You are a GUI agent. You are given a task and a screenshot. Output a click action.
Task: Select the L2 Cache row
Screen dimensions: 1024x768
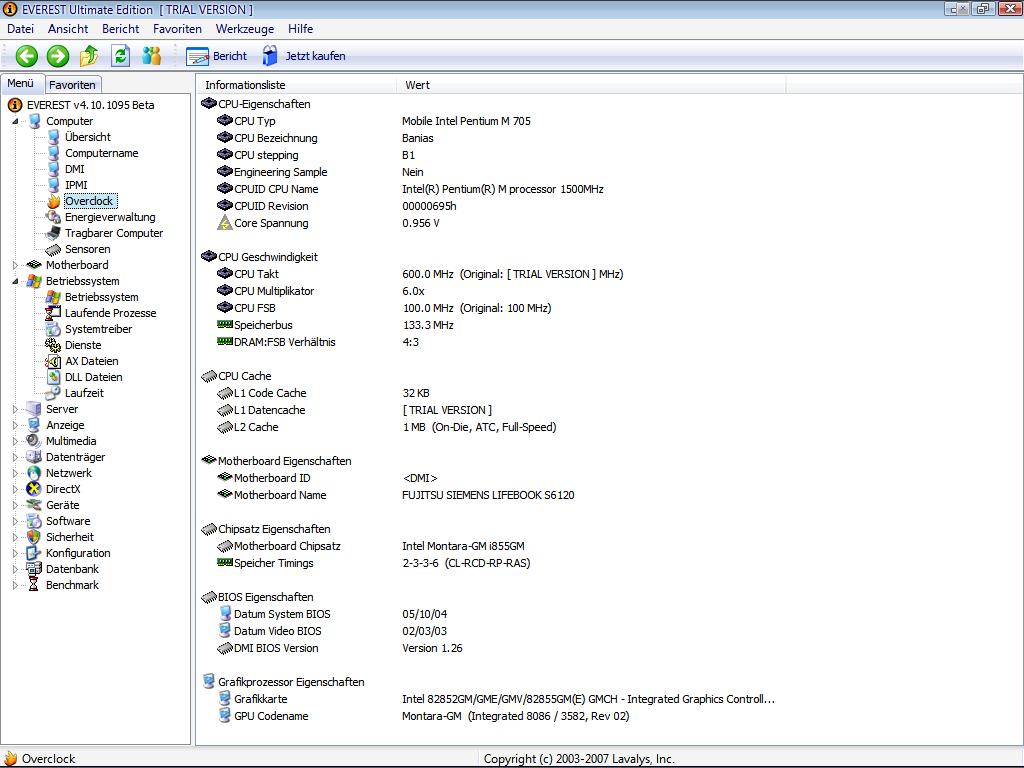point(490,427)
